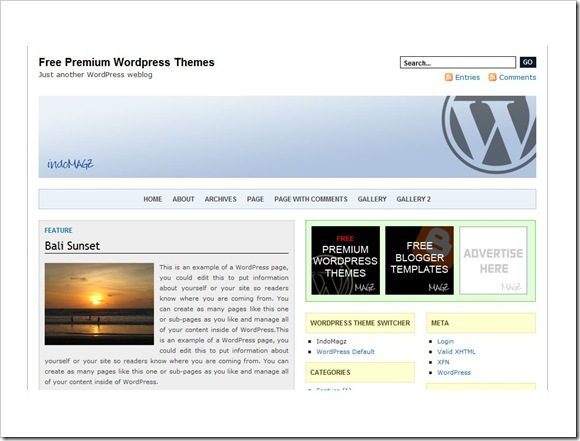
Task: Open the Free Blogger Templates ad
Action: [419, 260]
